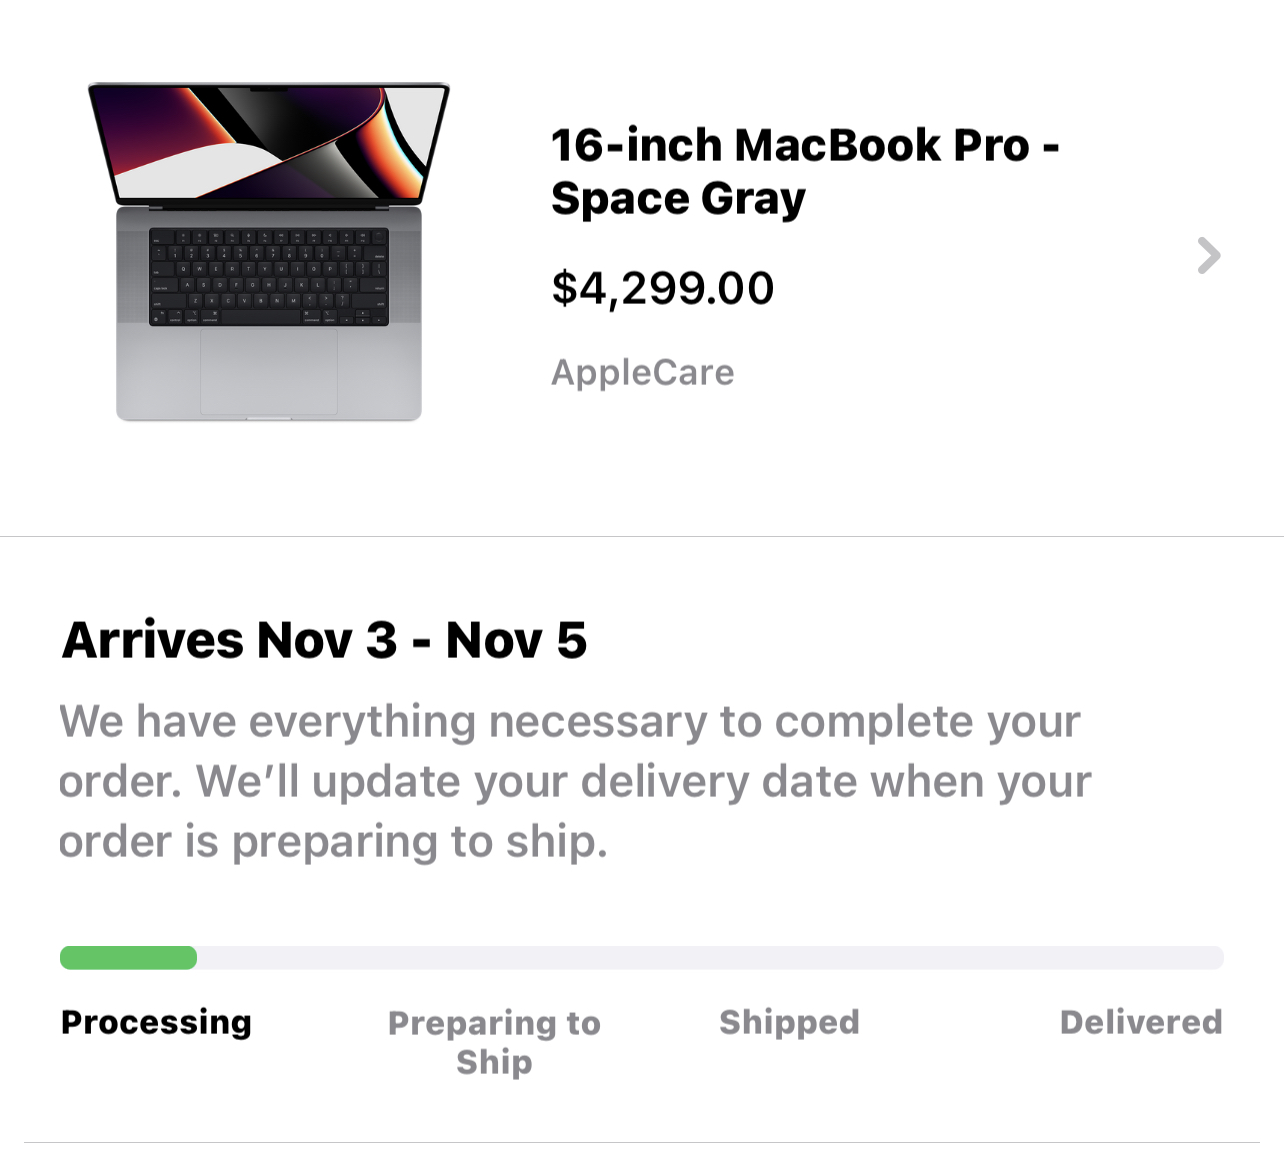Click the MacBook screen wallpaper in the photo
The image size is (1284, 1150).
[270, 140]
